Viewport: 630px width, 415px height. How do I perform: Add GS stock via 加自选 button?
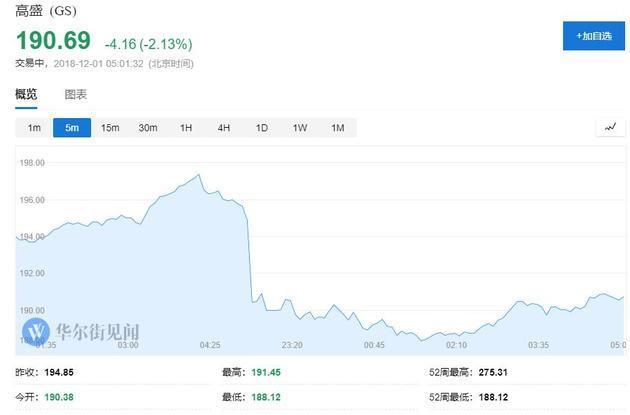click(594, 36)
